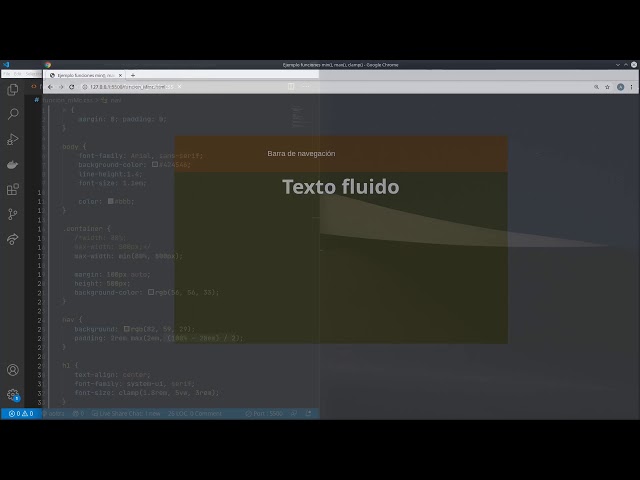Open the Live Share view
This screenshot has width=640, height=480.
pyautogui.click(x=13, y=239)
